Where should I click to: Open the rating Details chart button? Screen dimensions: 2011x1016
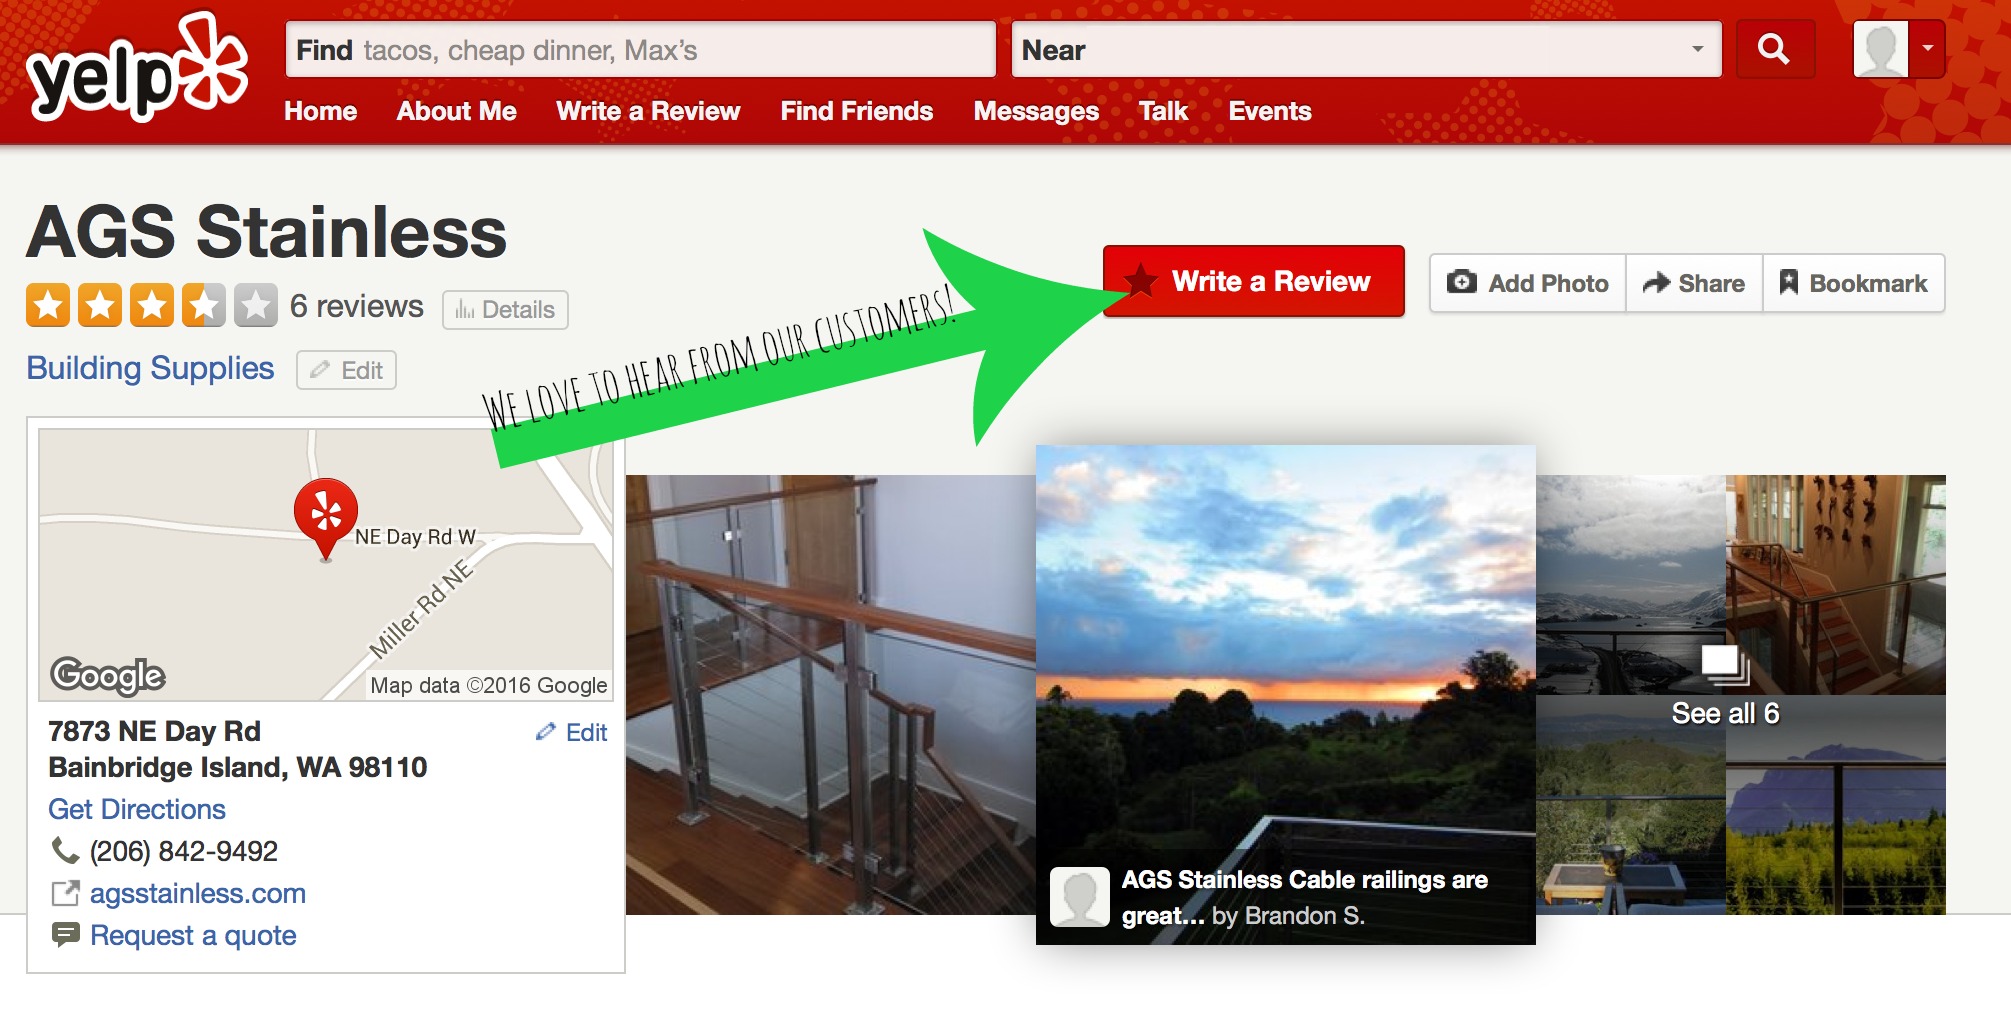505,310
